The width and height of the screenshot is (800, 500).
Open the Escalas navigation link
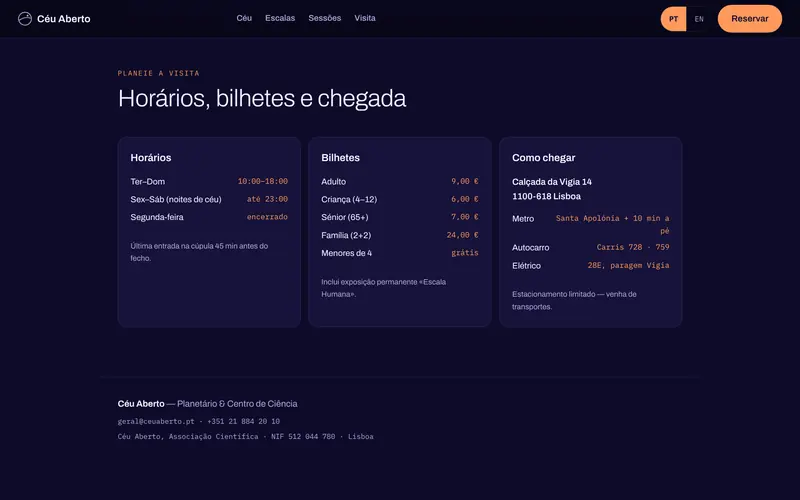pyautogui.click(x=280, y=18)
